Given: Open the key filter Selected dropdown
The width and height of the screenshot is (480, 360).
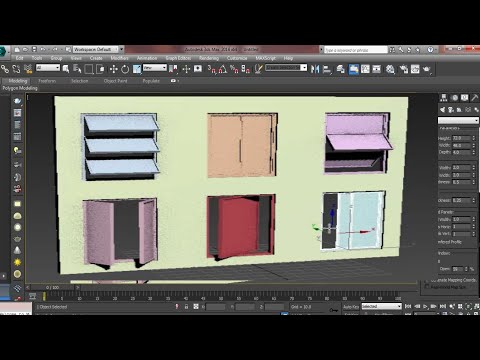Looking at the screenshot, I should tap(381, 306).
